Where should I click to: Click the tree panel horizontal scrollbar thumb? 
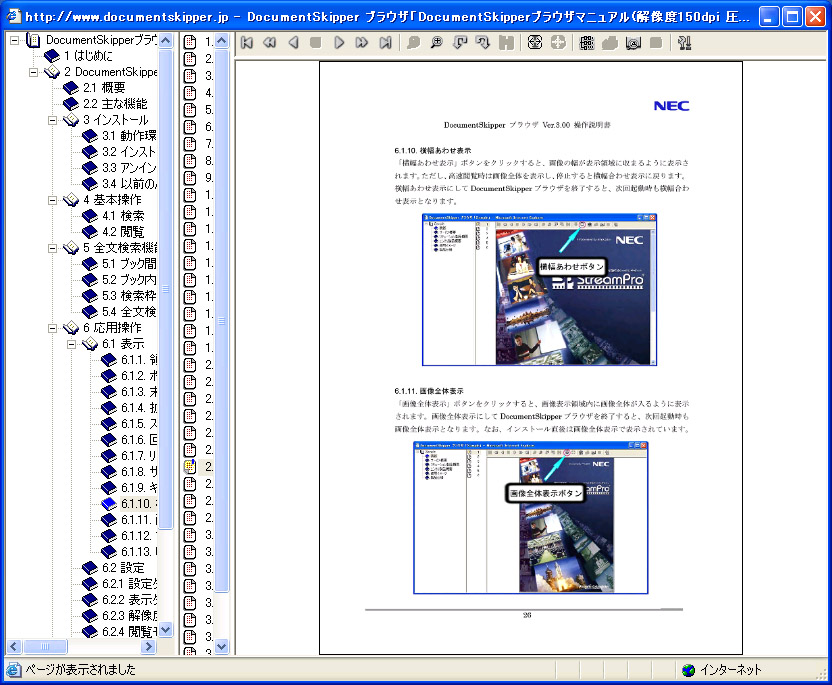point(45,646)
